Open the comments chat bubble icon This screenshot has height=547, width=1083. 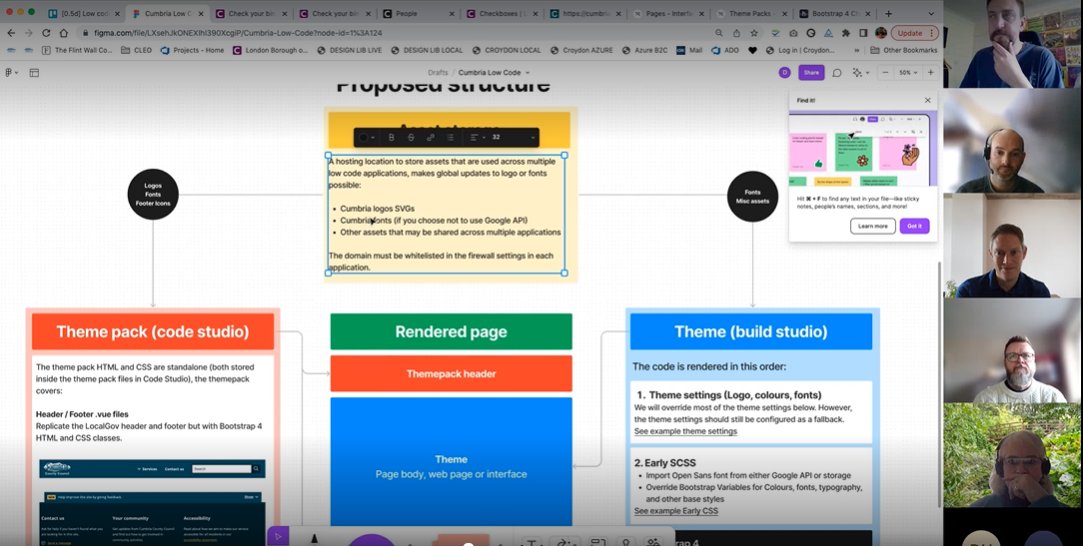[836, 73]
